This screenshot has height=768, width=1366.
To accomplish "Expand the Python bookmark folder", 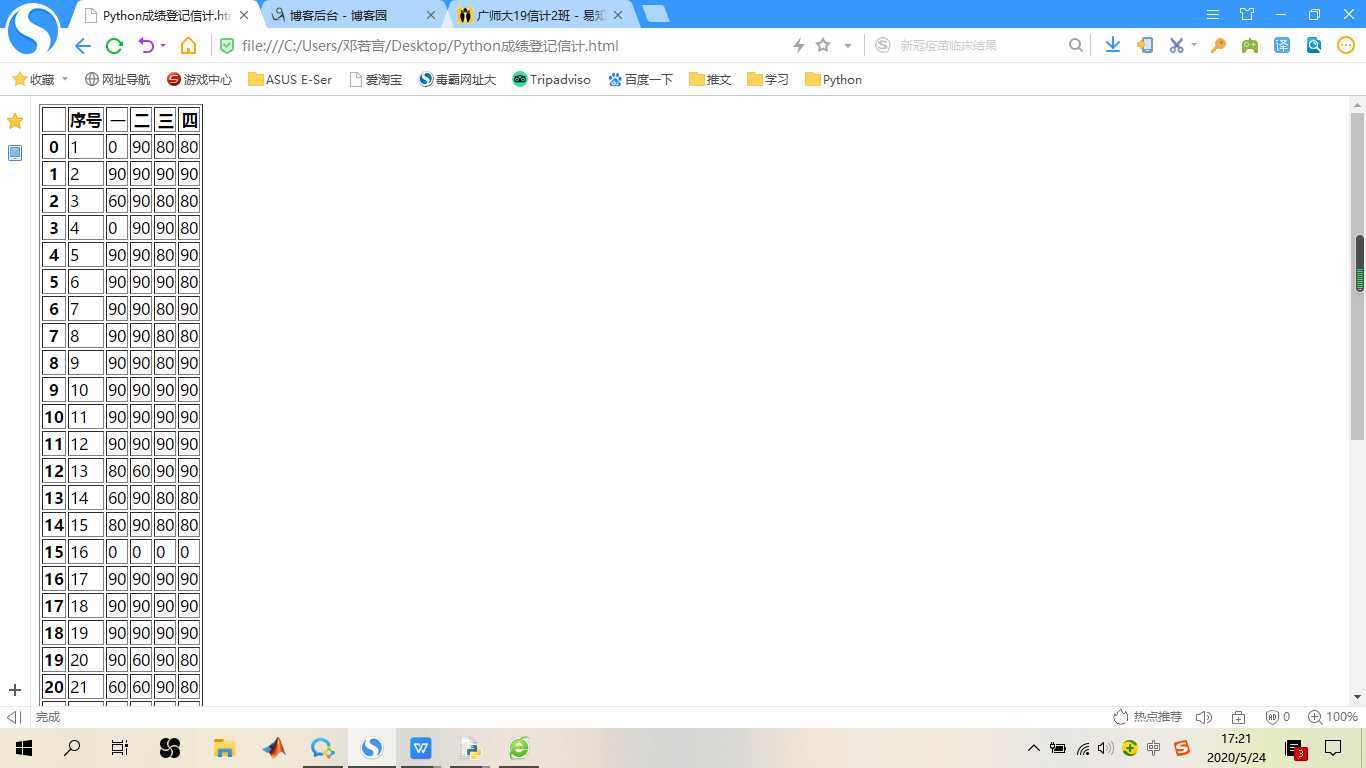I will point(833,79).
